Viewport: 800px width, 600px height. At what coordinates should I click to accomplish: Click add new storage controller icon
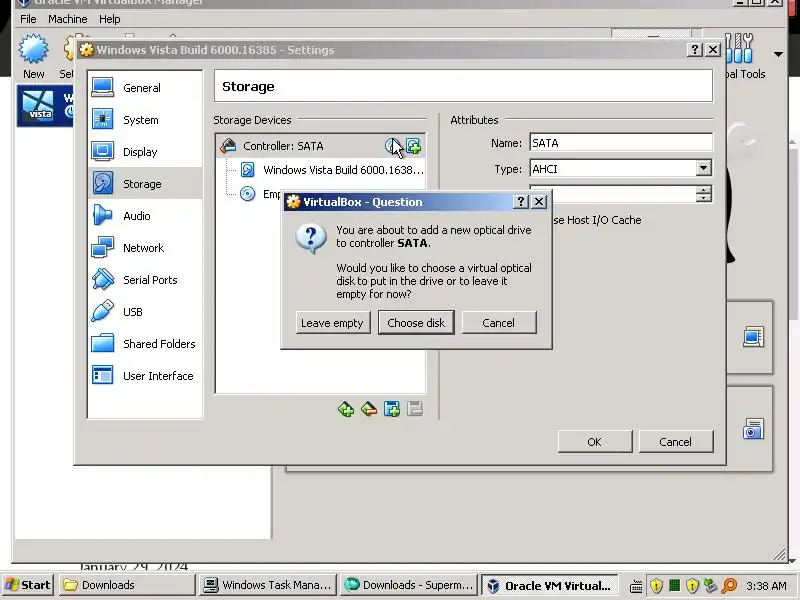coord(346,409)
